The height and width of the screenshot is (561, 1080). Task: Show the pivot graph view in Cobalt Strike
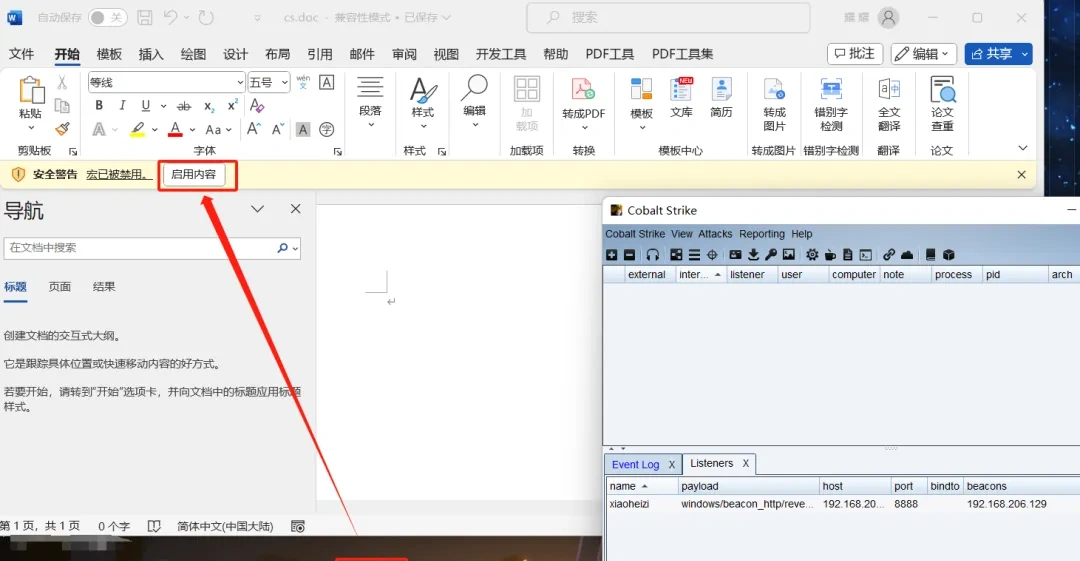point(676,255)
